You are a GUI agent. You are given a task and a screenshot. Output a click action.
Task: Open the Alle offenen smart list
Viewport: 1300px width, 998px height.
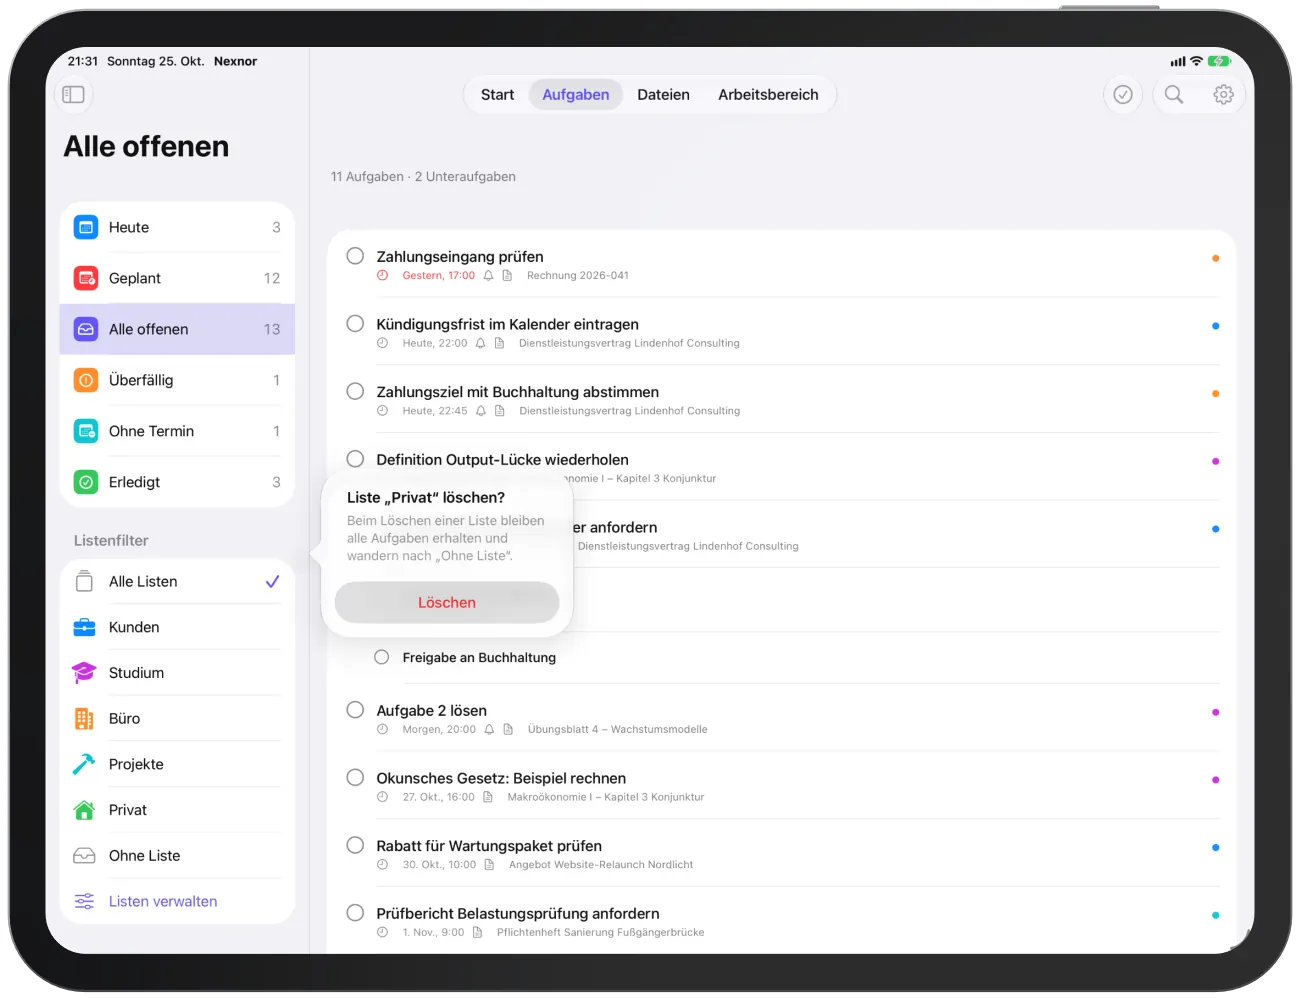178,330
